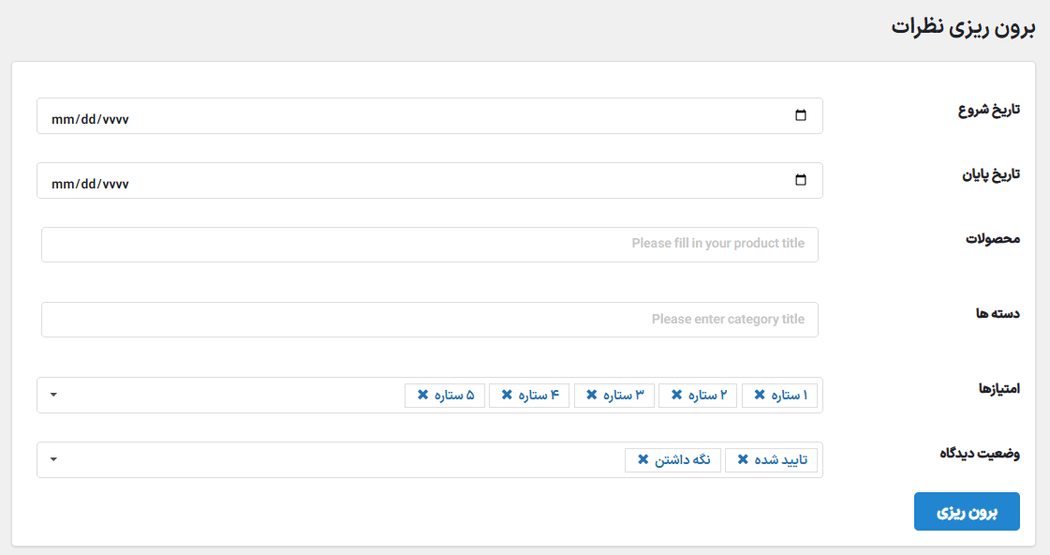Remove the نگه داشتن status tag
This screenshot has height=555, width=1050.
coord(643,460)
